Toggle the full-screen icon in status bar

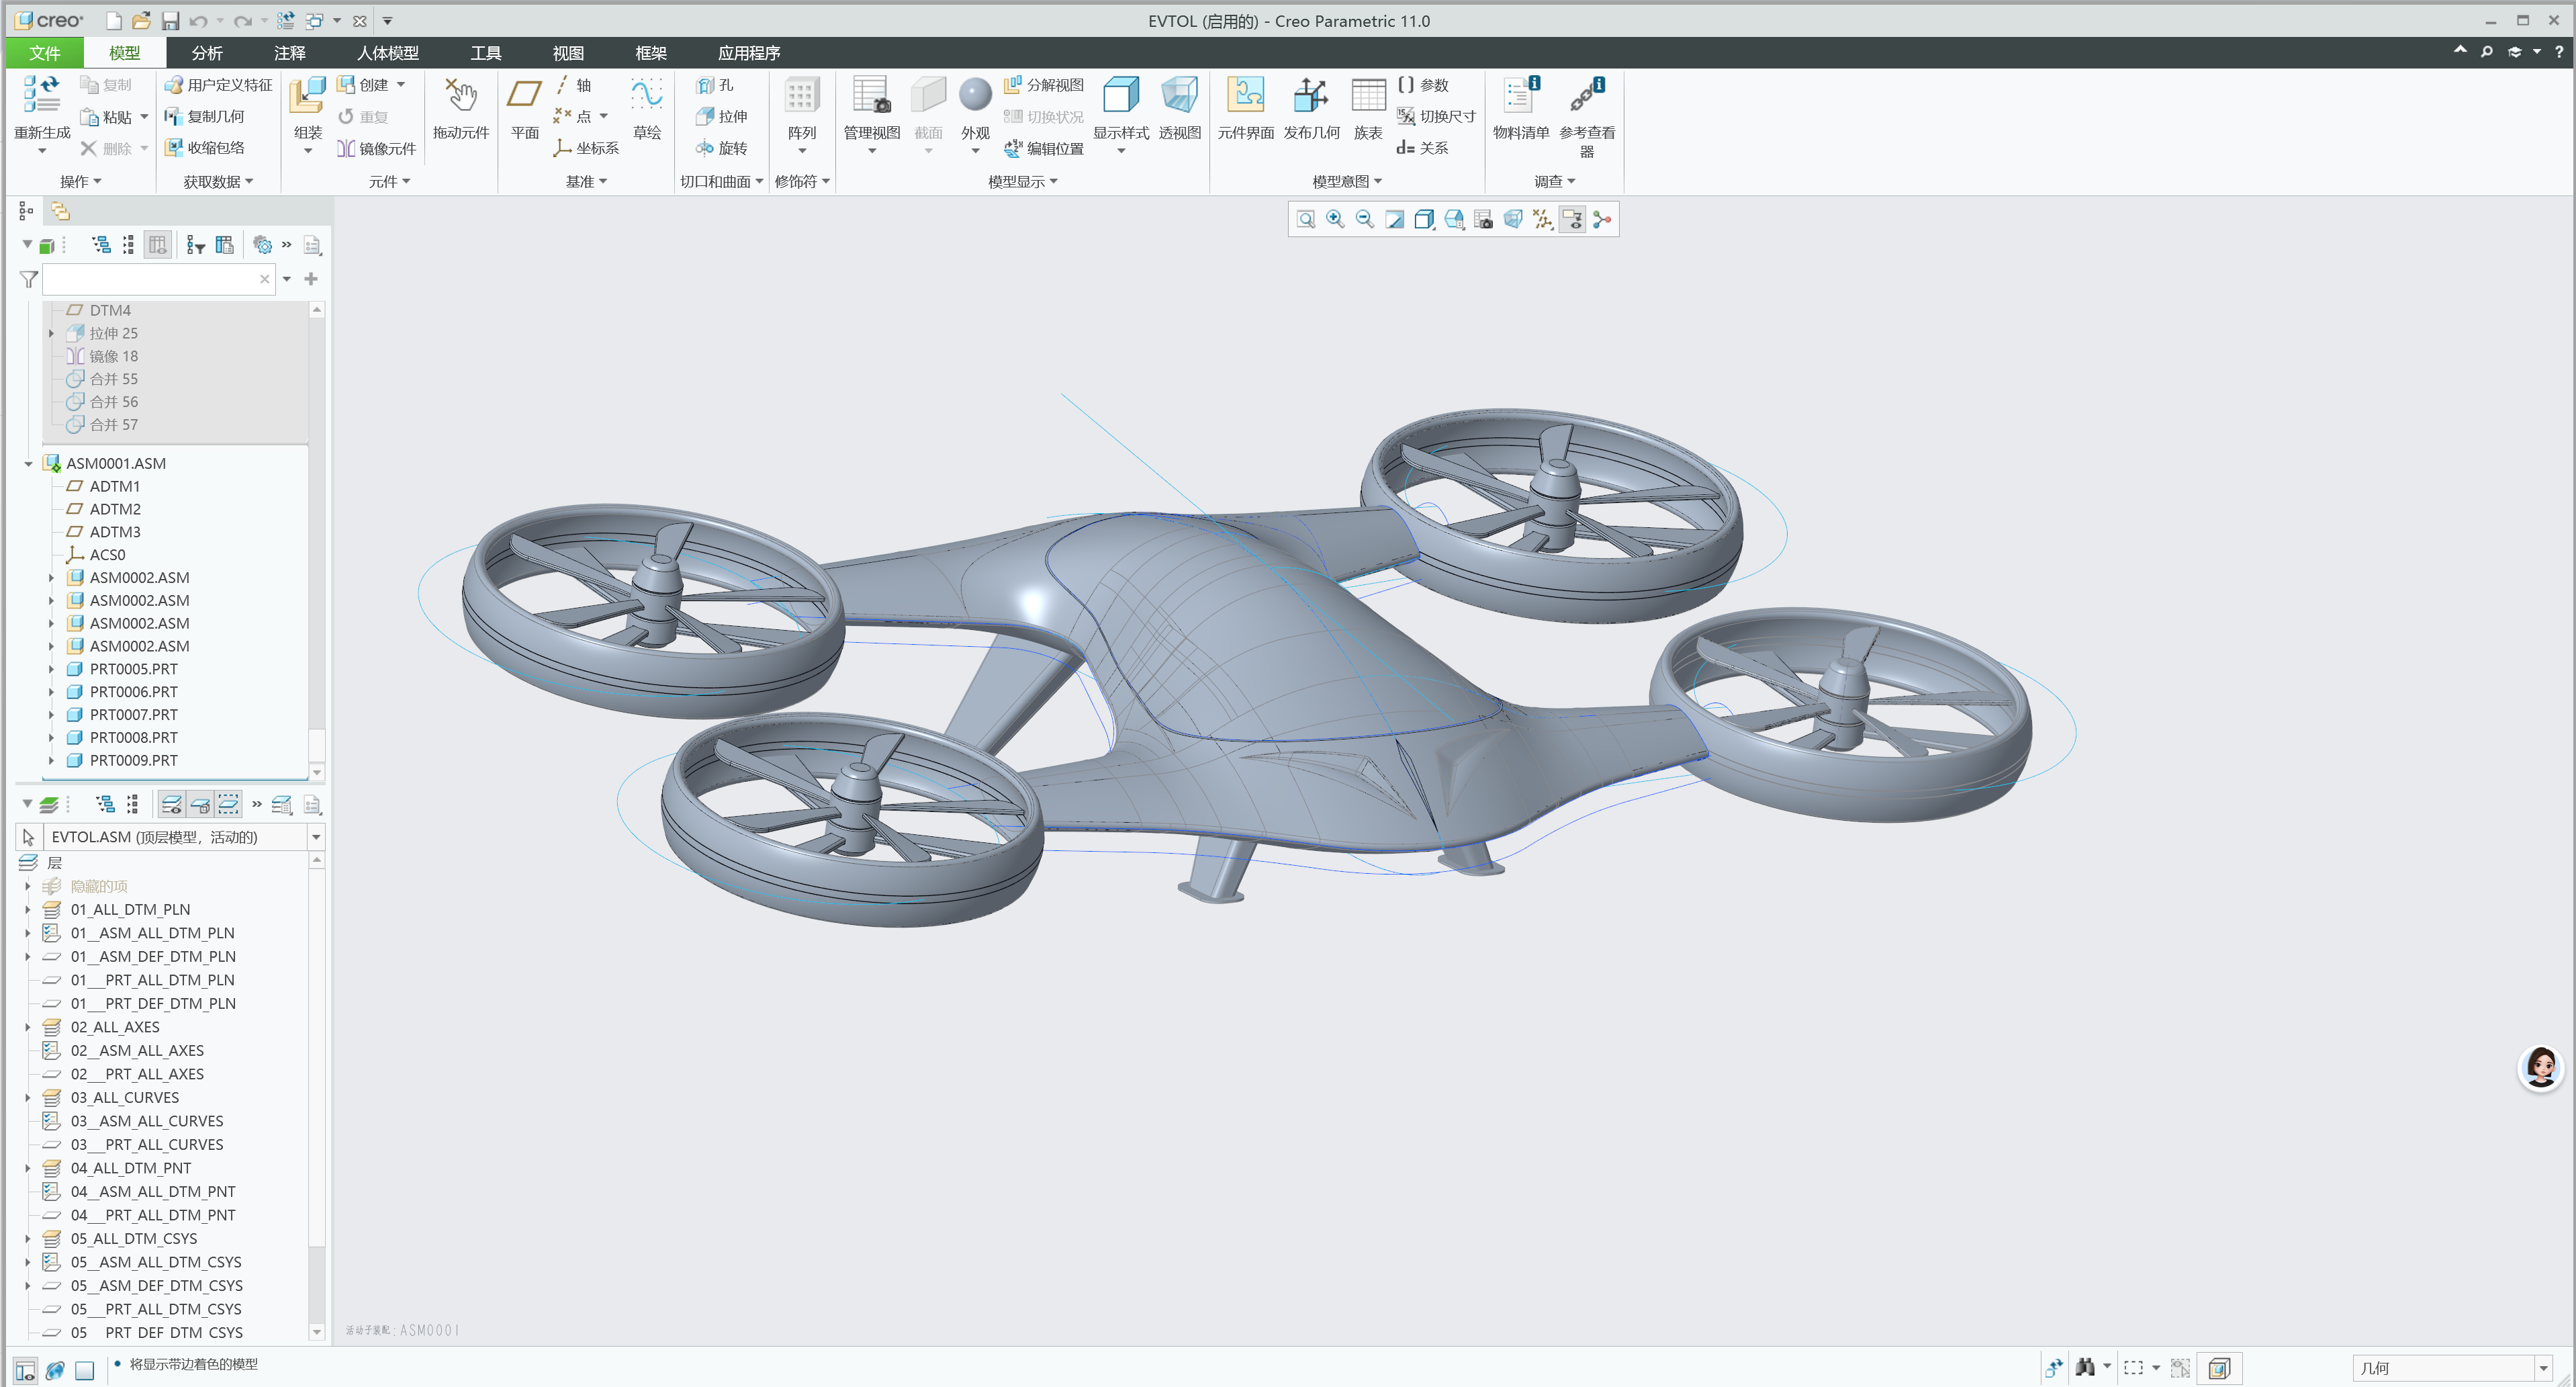(x=85, y=1371)
